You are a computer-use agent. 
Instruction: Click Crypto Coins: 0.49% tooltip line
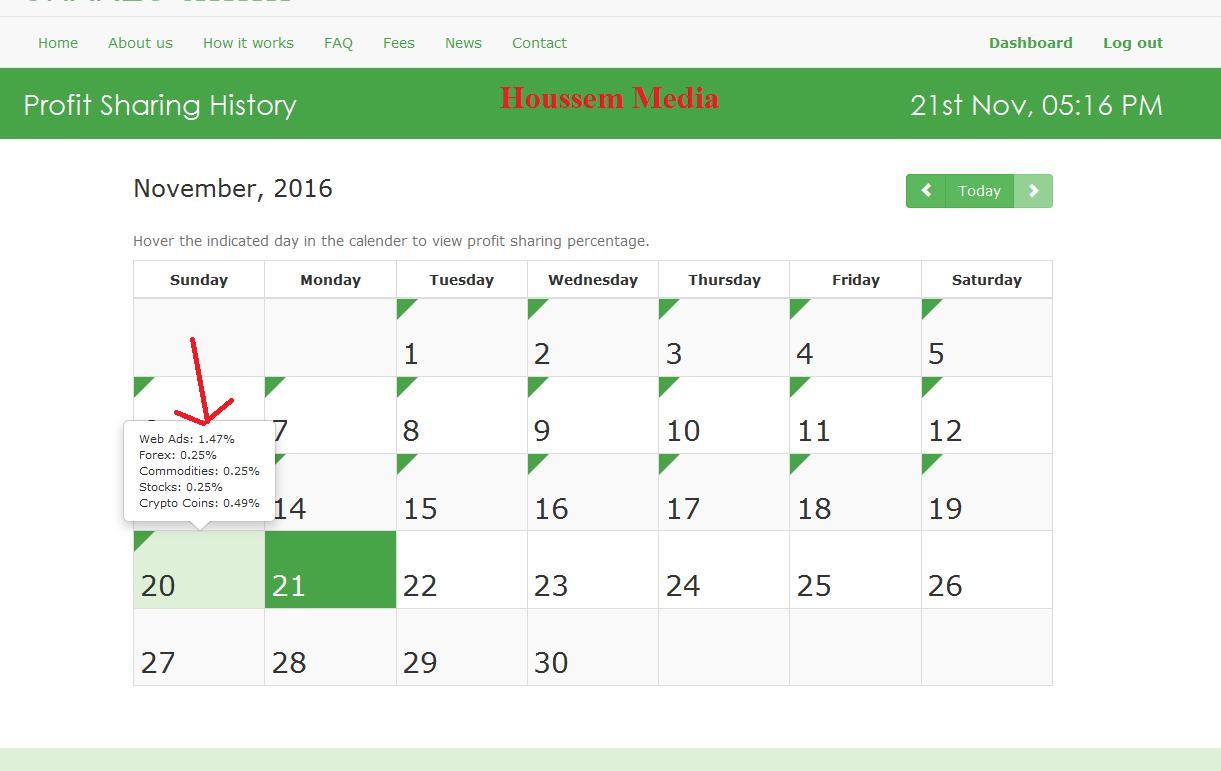[199, 503]
